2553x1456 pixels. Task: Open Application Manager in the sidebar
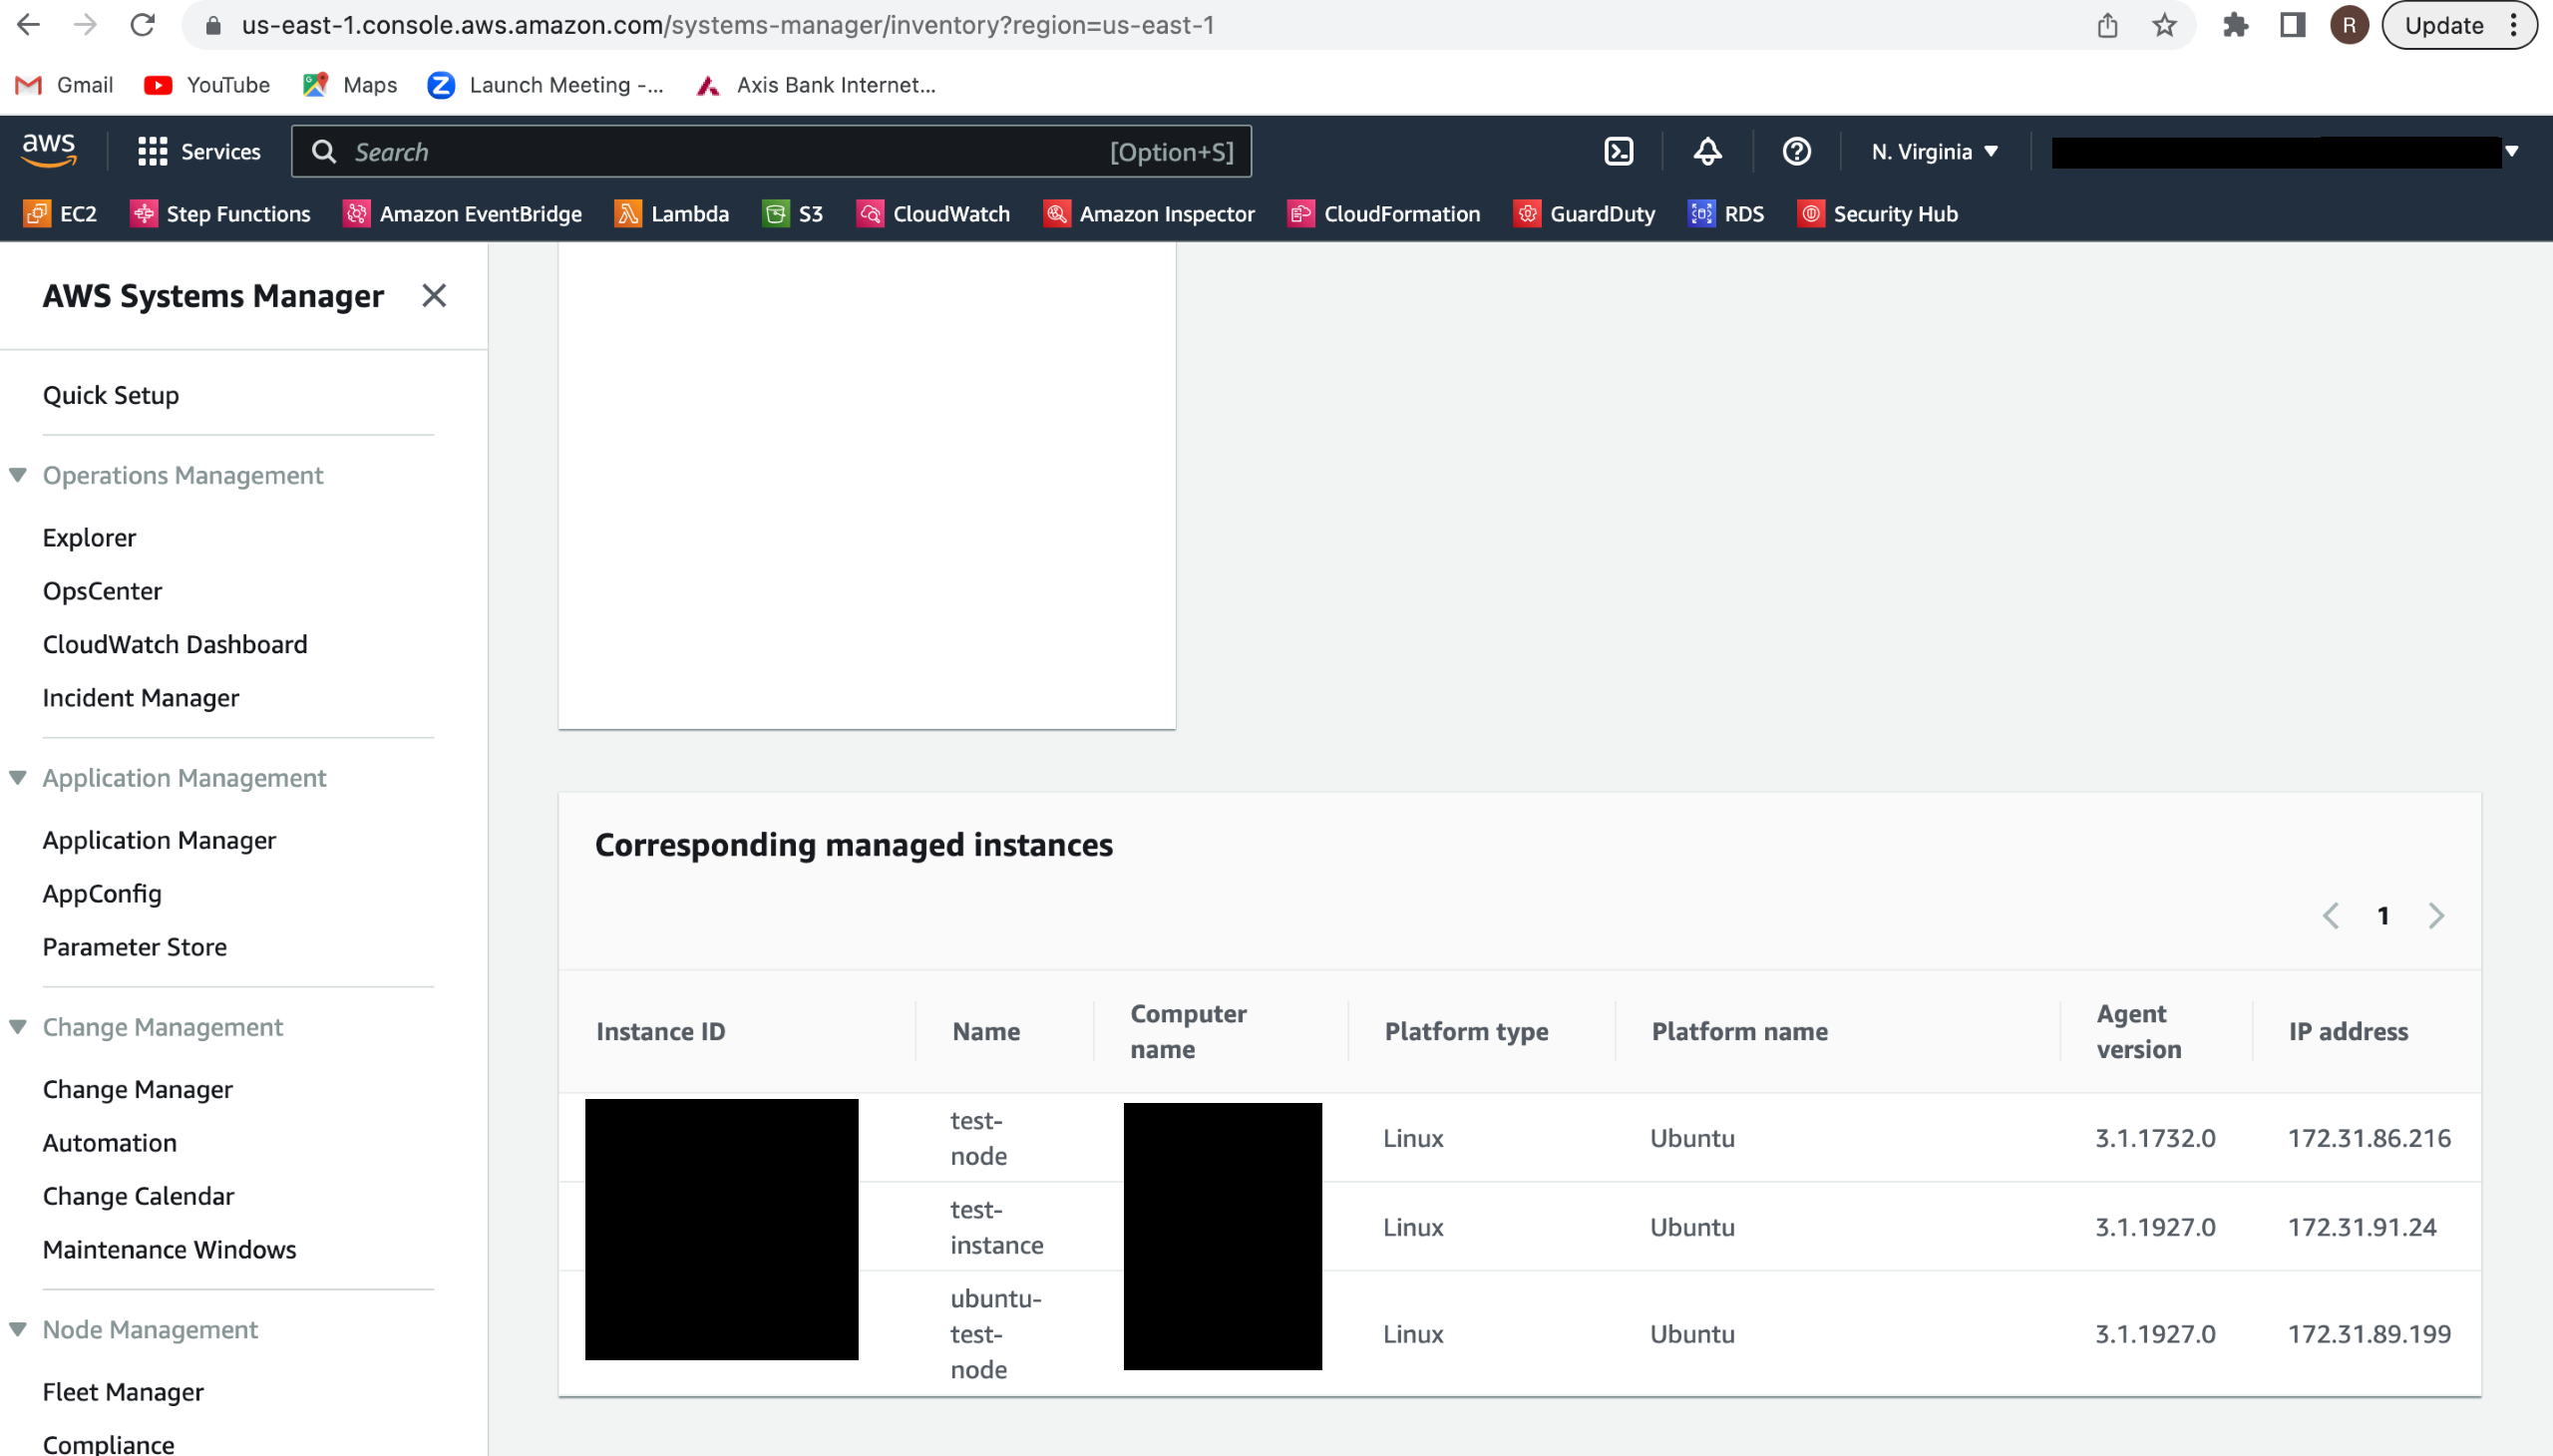[x=159, y=841]
